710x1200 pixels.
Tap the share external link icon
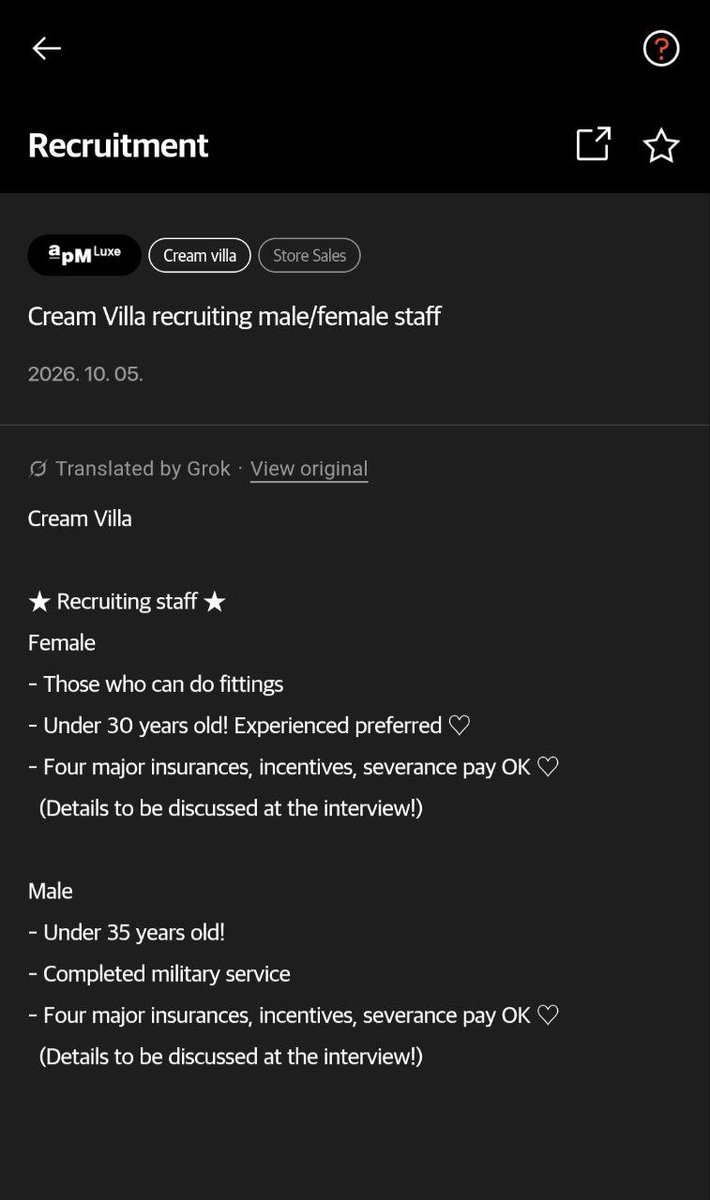point(593,144)
